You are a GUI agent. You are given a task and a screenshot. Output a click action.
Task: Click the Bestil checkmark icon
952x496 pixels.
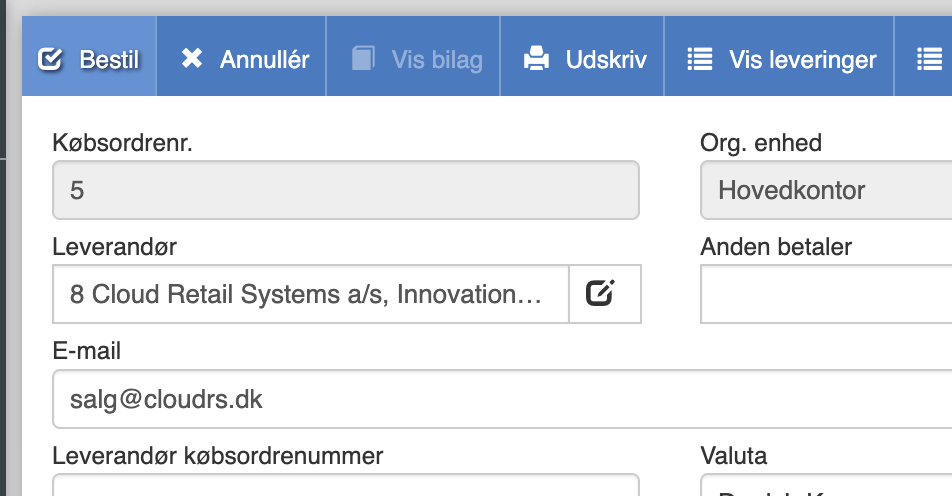click(x=50, y=60)
